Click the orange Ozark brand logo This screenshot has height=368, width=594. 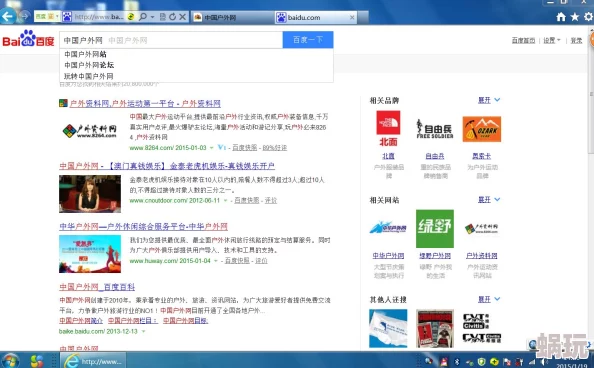coord(482,129)
